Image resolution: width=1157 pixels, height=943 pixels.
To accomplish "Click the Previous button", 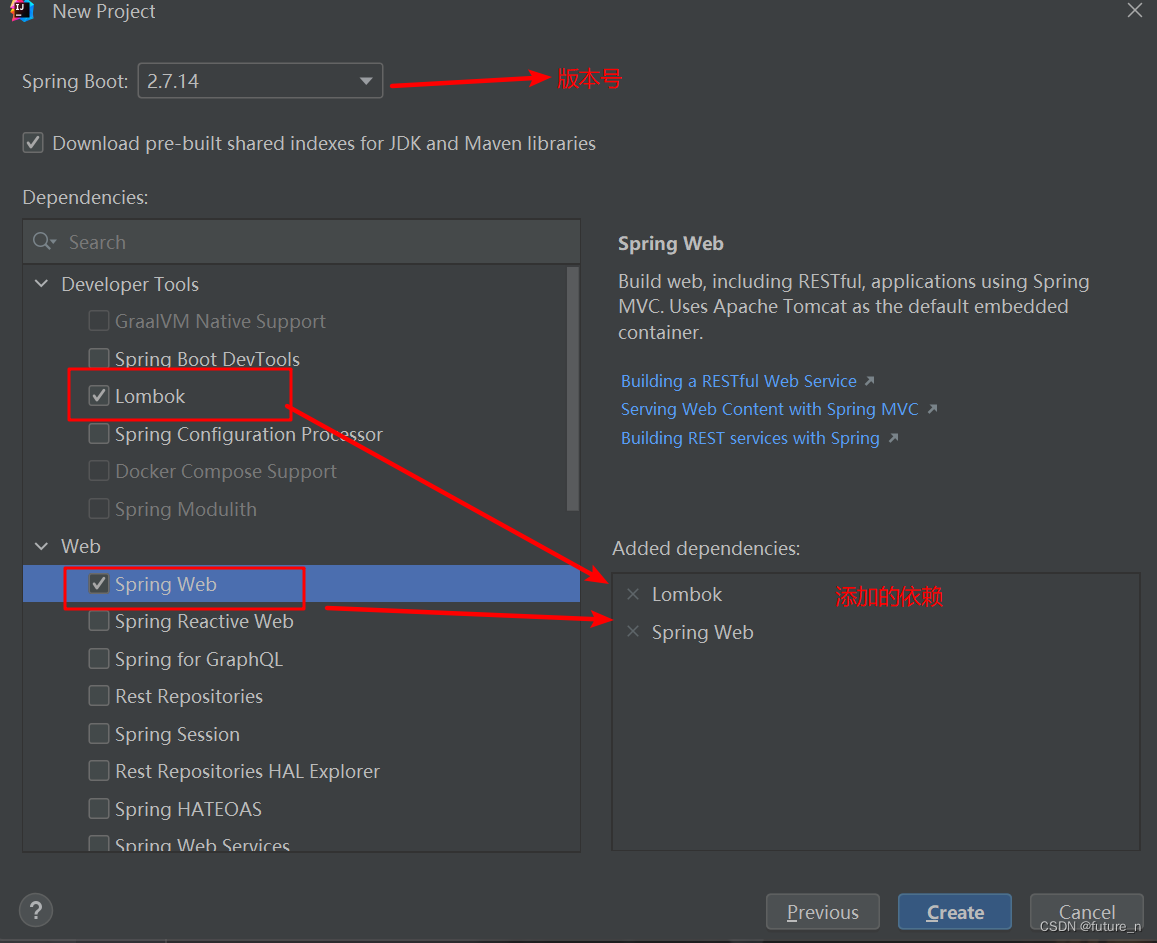I will point(822,912).
